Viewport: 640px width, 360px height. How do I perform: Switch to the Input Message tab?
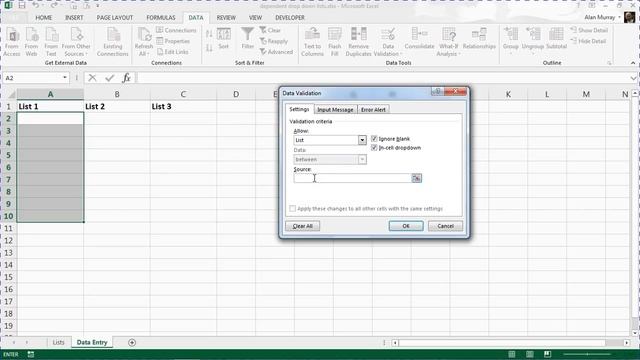click(335, 109)
